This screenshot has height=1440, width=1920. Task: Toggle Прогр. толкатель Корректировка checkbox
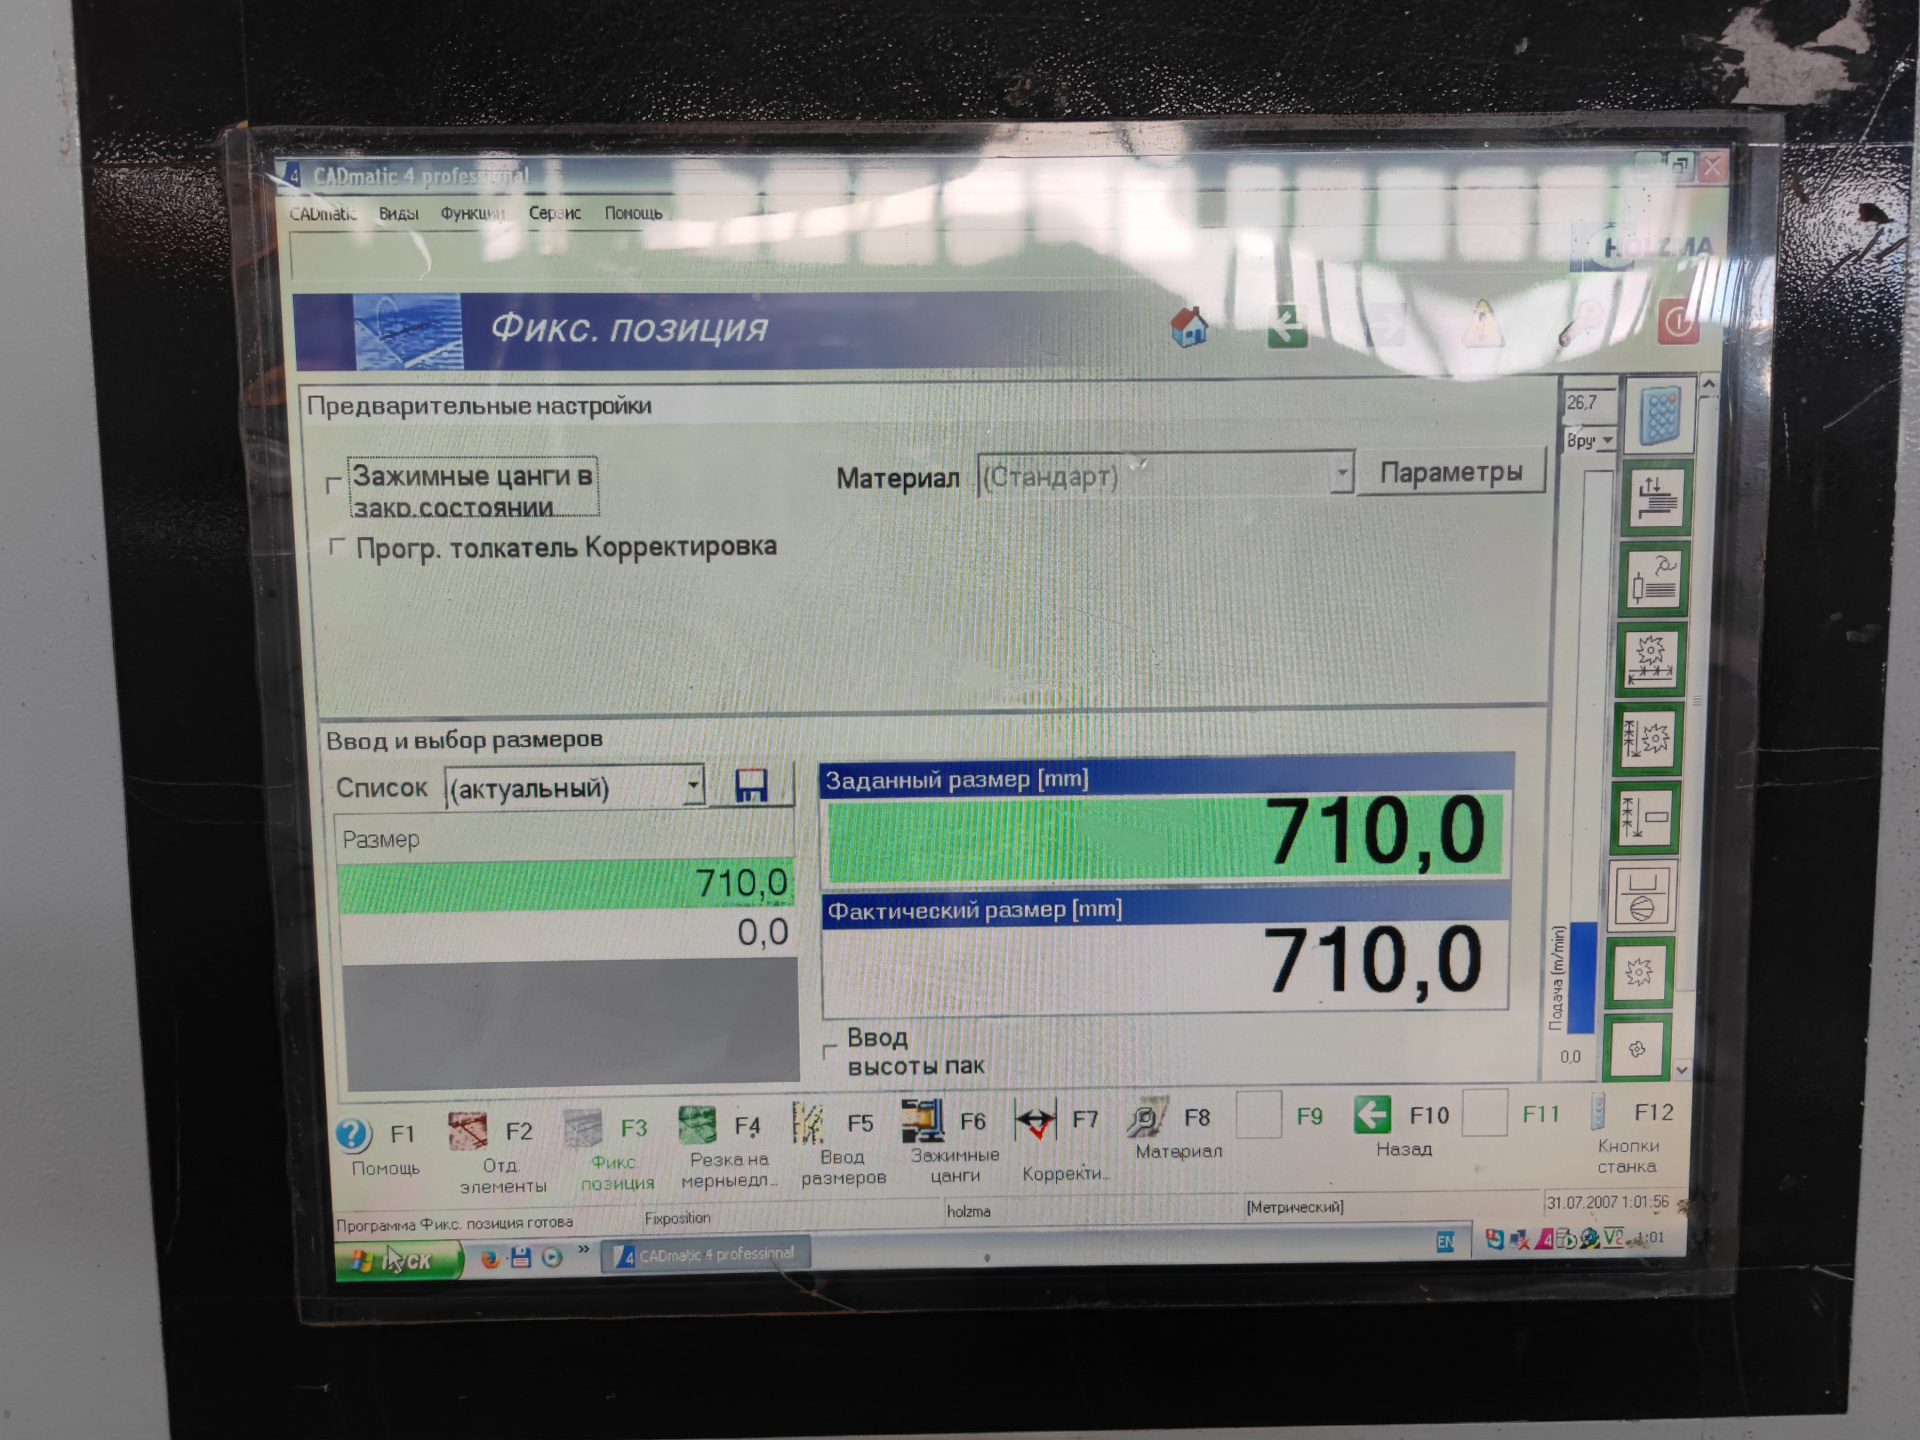tap(337, 547)
